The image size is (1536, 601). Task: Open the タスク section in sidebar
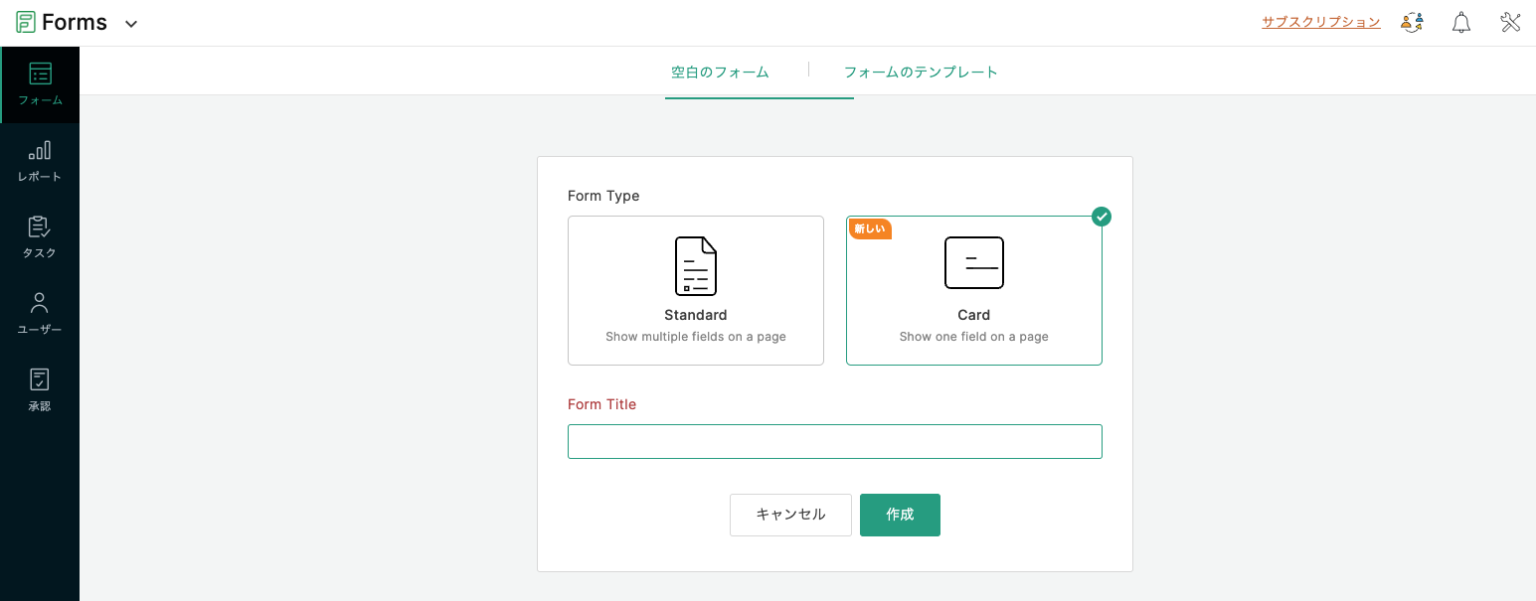click(39, 237)
